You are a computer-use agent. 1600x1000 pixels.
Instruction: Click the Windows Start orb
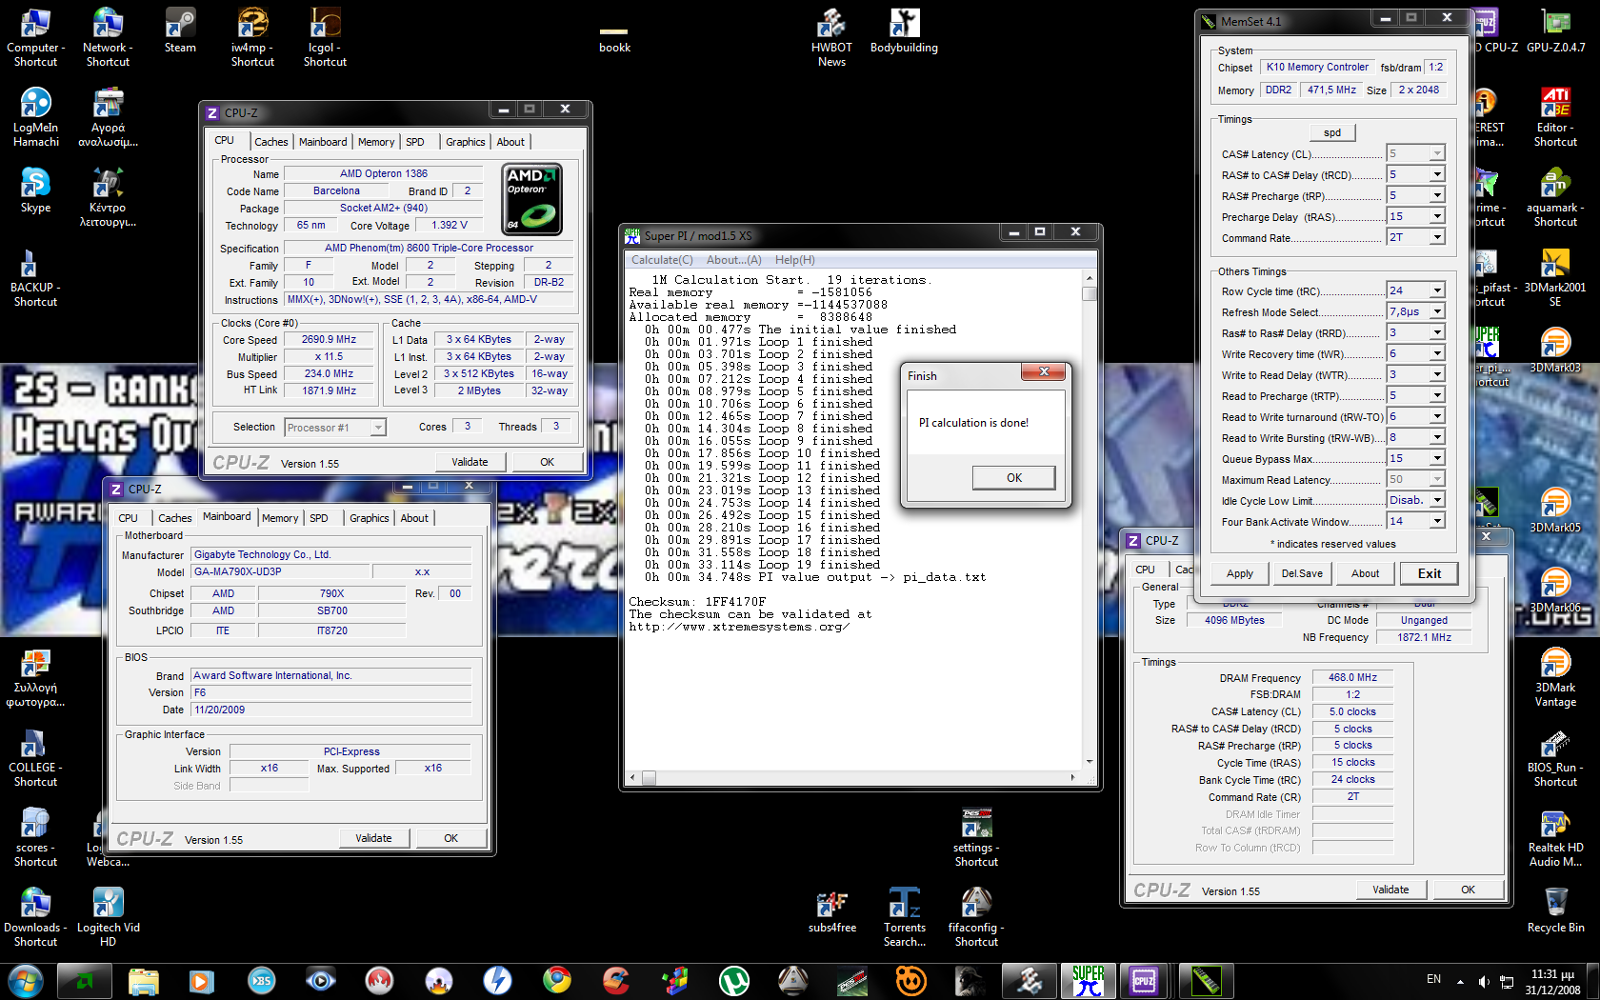click(x=24, y=981)
